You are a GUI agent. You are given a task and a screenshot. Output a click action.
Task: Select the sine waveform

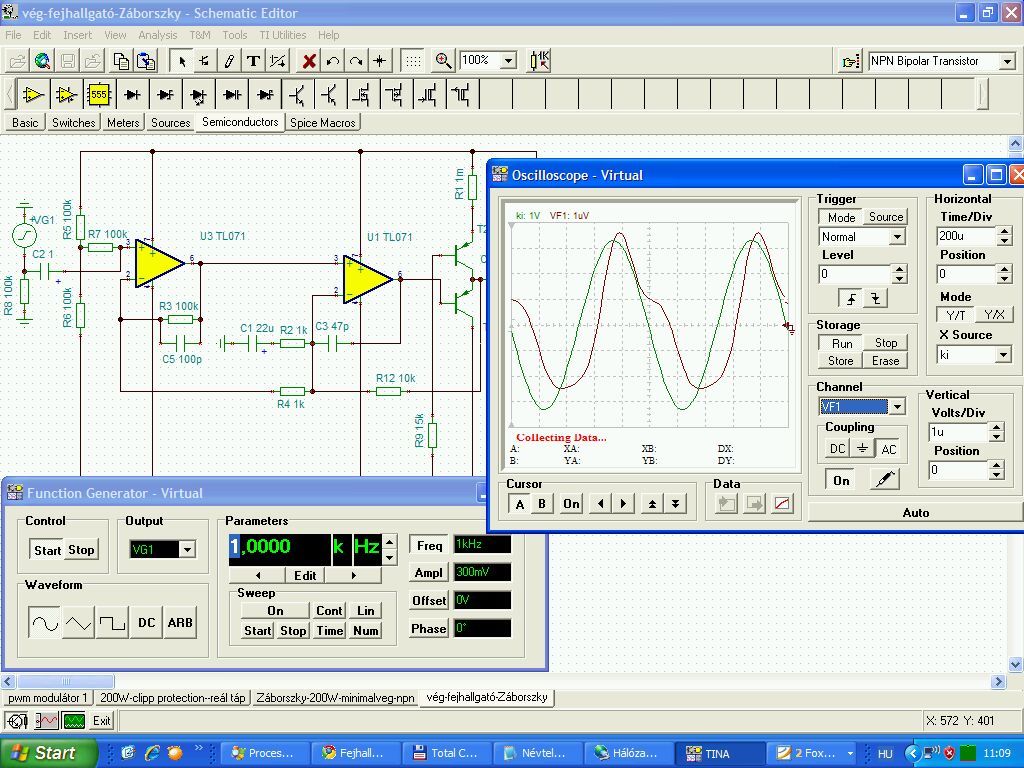(x=44, y=622)
